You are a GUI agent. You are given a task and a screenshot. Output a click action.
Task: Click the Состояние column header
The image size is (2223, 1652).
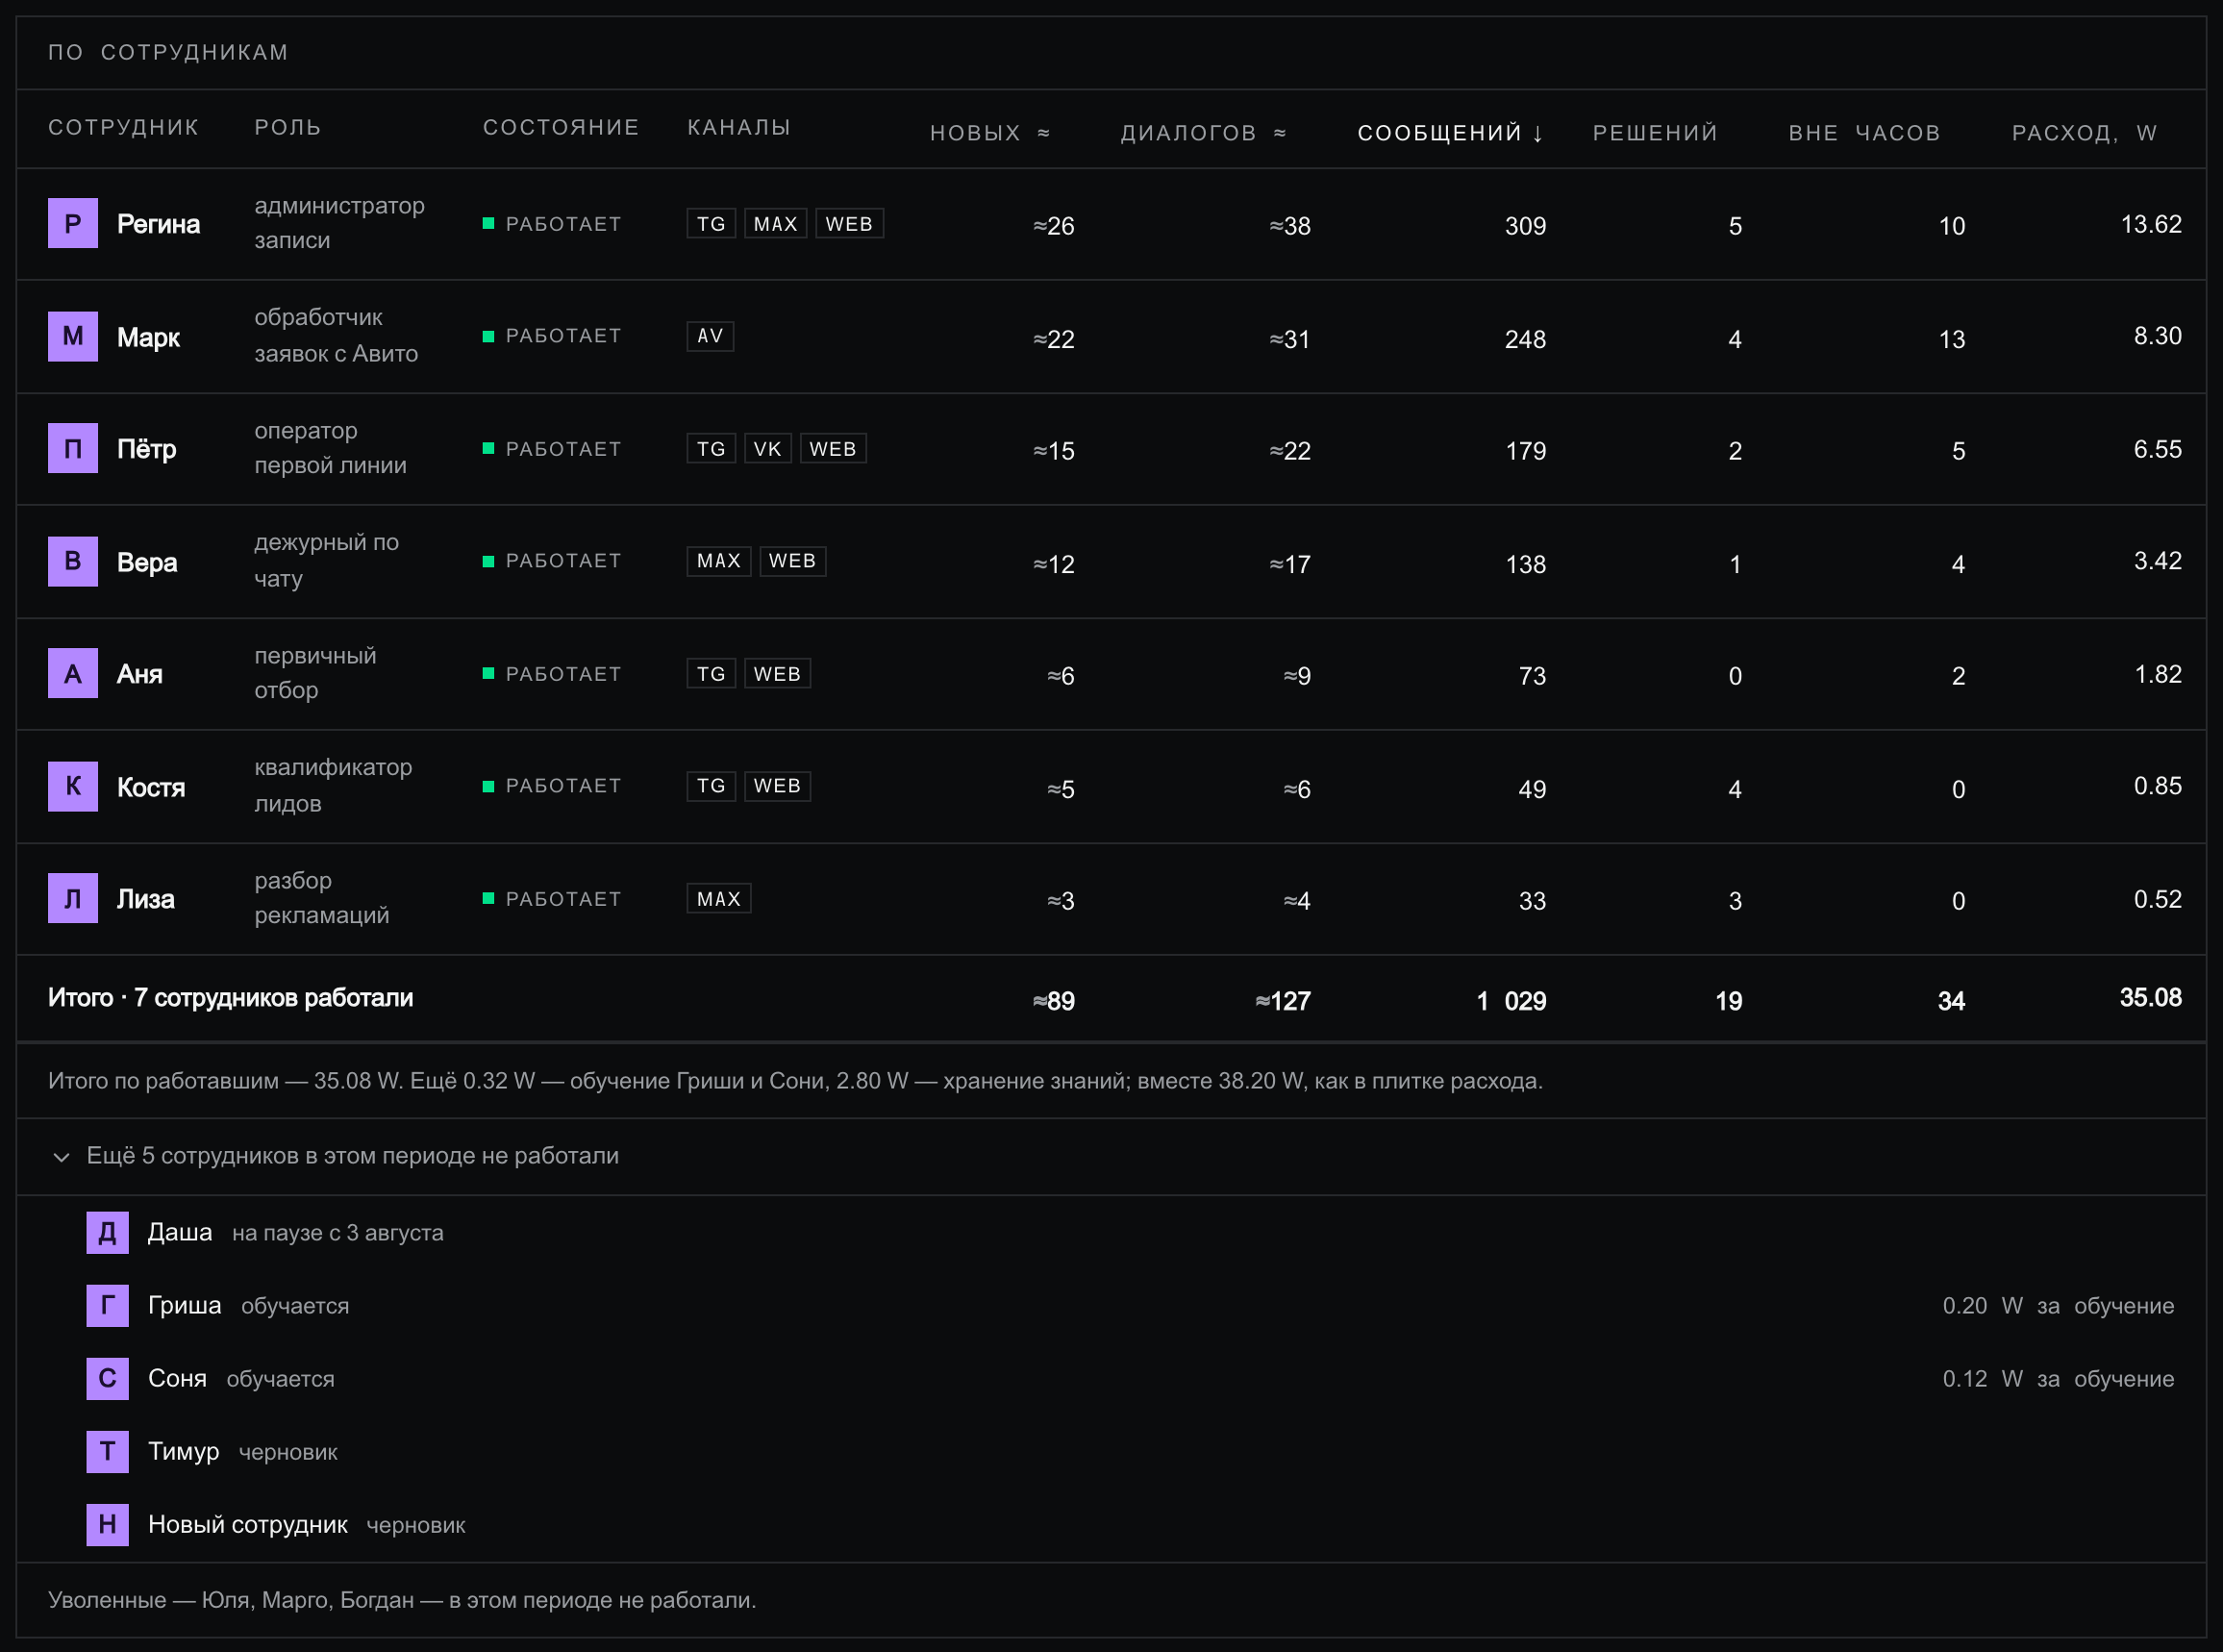click(x=561, y=127)
